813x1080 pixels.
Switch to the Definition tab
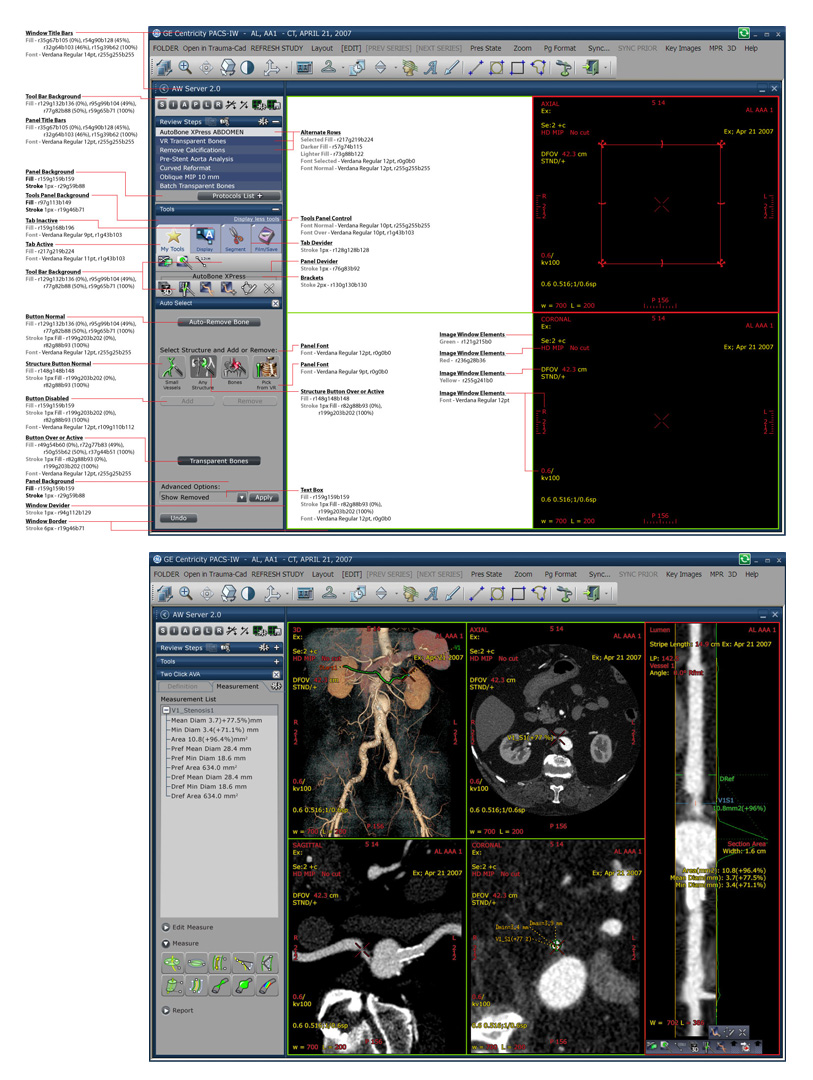pyautogui.click(x=183, y=687)
